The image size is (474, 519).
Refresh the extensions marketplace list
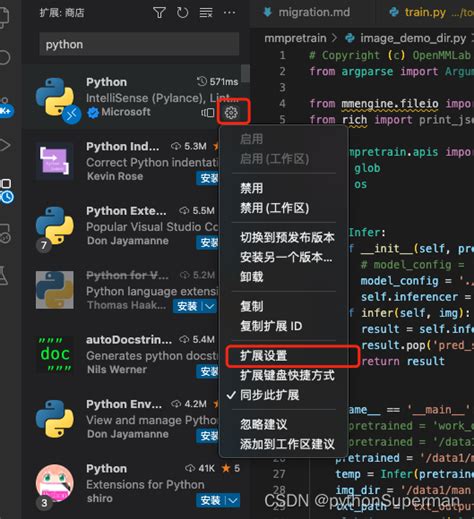182,13
